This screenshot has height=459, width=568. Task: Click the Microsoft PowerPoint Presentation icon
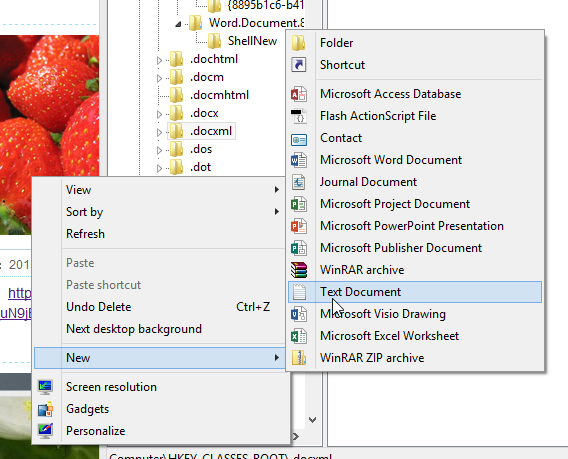(x=299, y=226)
